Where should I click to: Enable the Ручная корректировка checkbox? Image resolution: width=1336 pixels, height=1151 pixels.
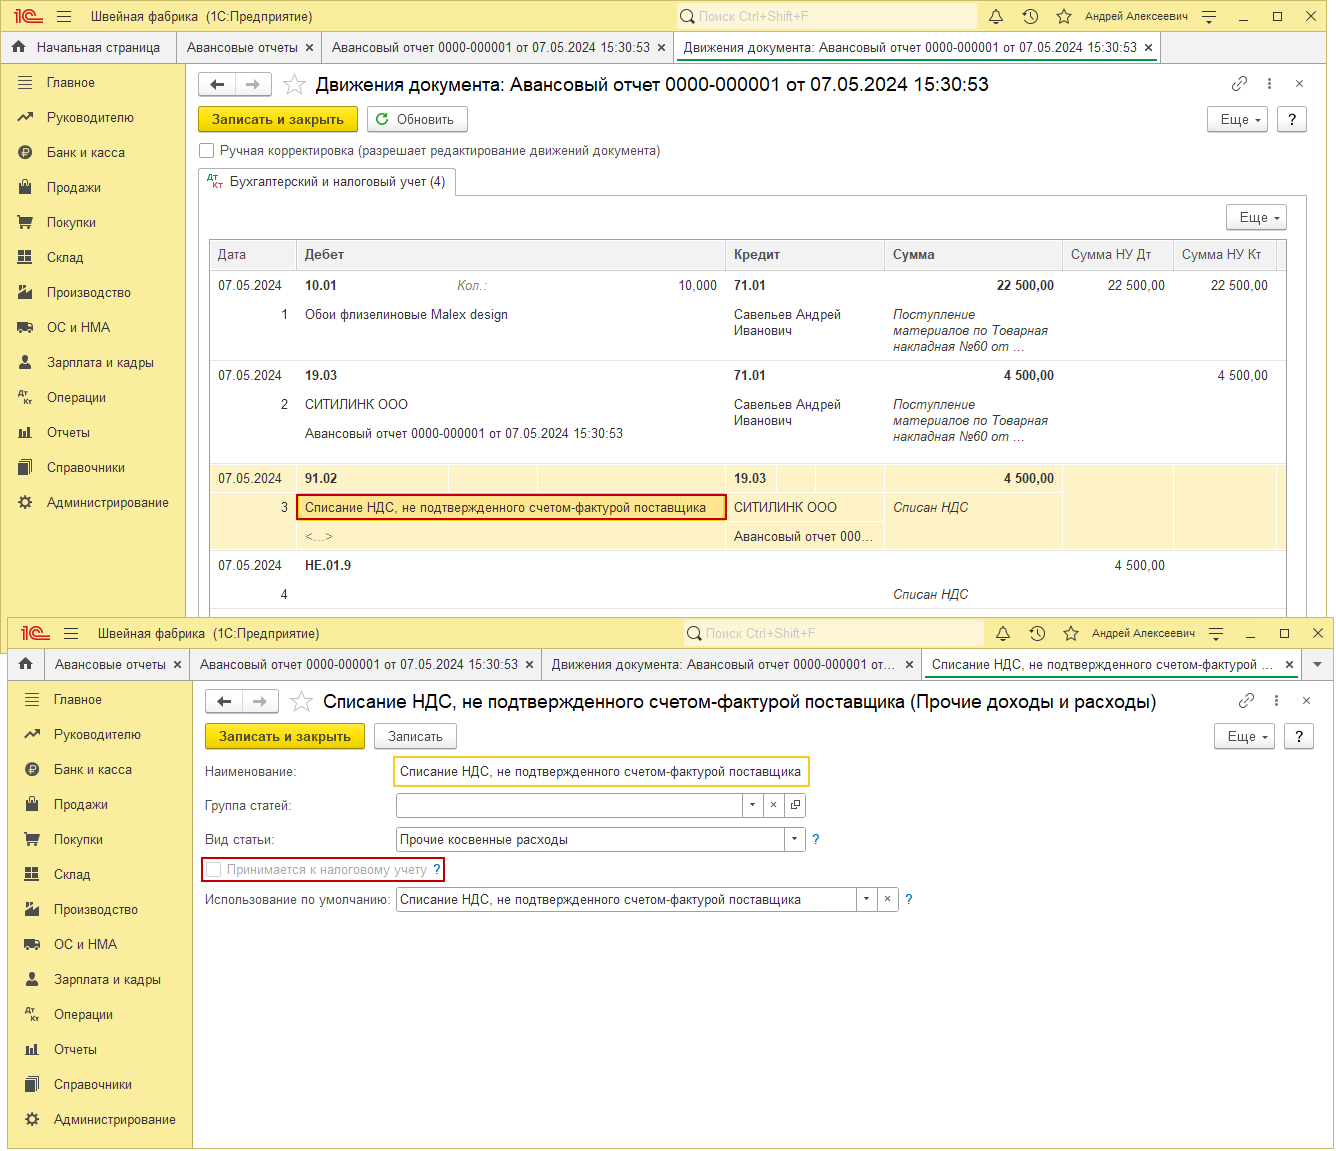(x=206, y=151)
